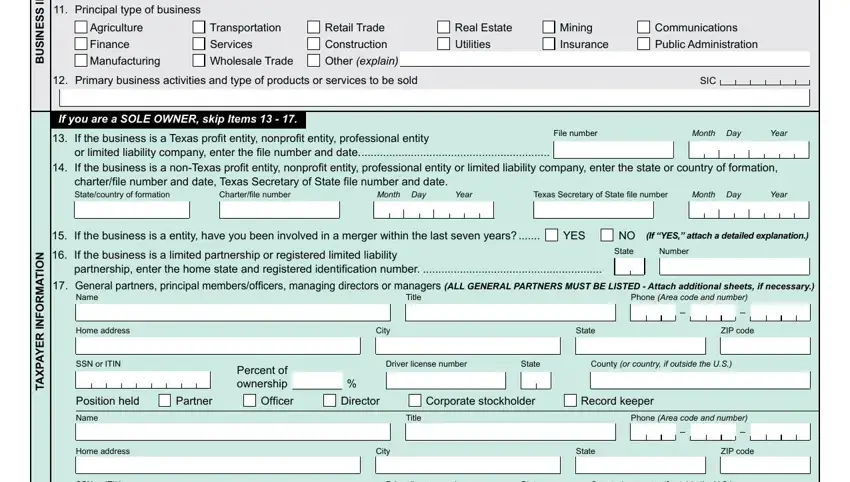This screenshot has height=482, width=850.
Task: Click the item 16 identification Number field
Action: click(x=734, y=266)
